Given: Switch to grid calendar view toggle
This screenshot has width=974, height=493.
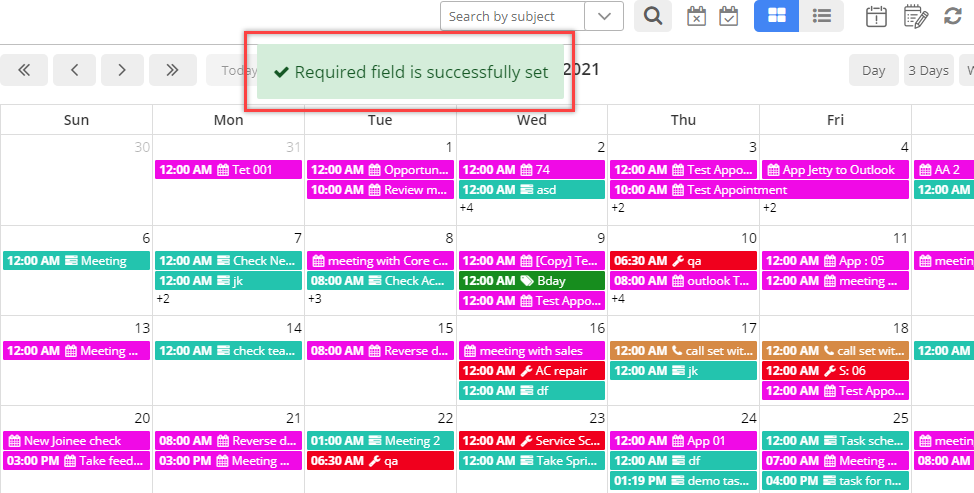Looking at the screenshot, I should (x=776, y=16).
